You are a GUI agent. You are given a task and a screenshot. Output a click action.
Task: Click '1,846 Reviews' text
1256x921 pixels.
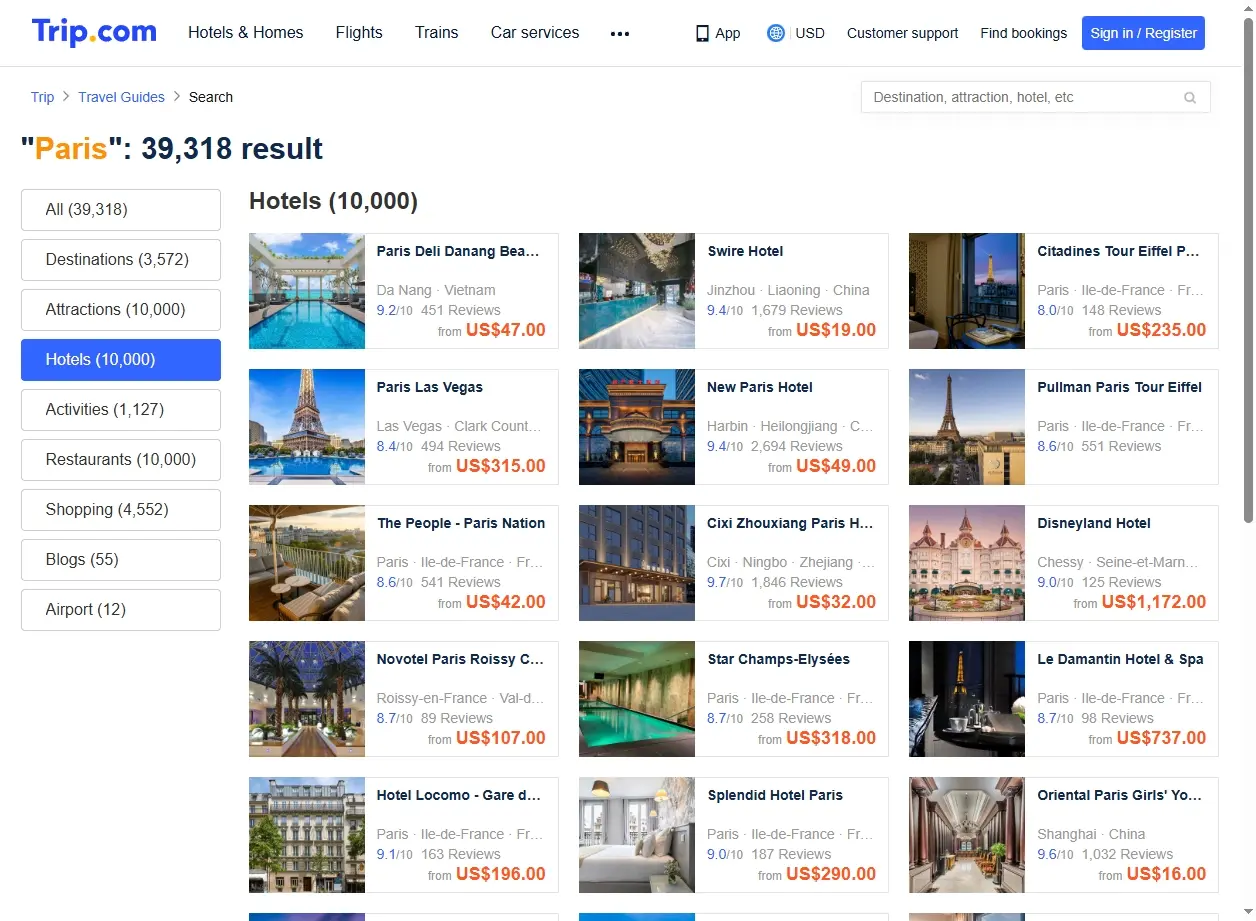[797, 582]
